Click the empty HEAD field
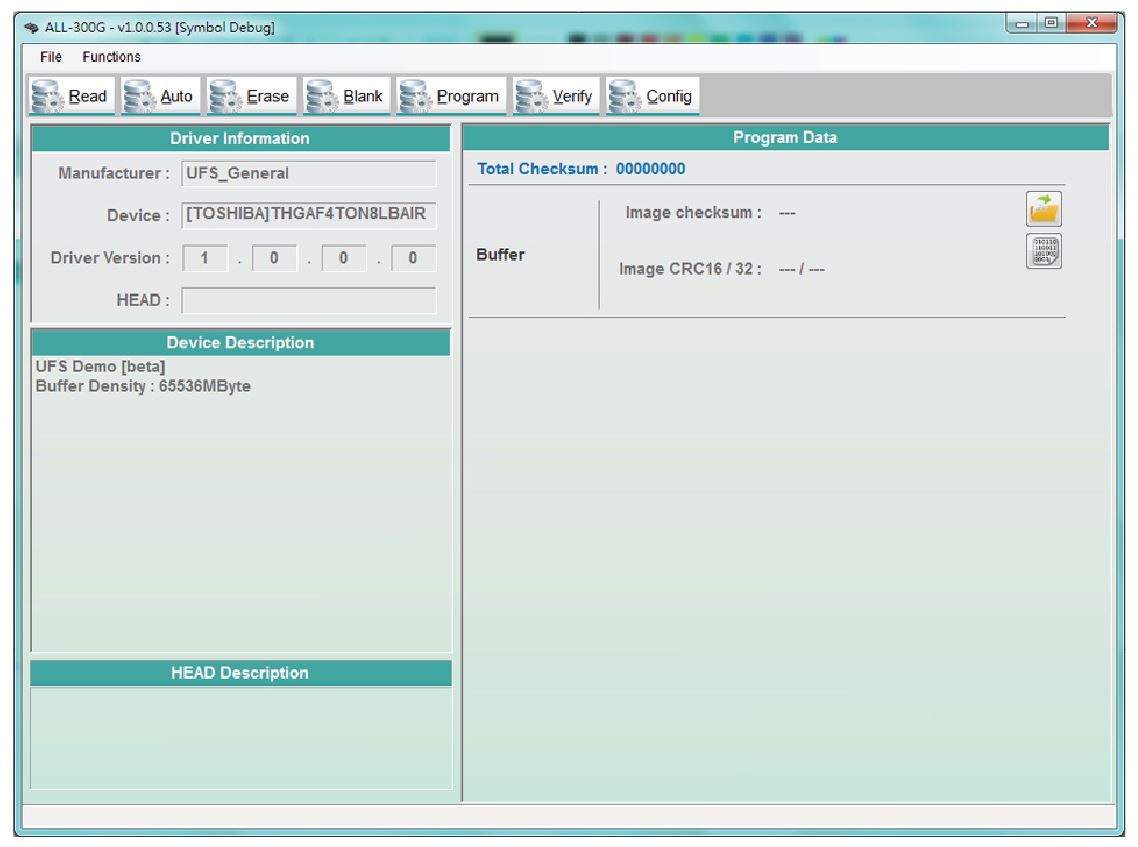Screen dimensions: 1138x847 coord(309,300)
